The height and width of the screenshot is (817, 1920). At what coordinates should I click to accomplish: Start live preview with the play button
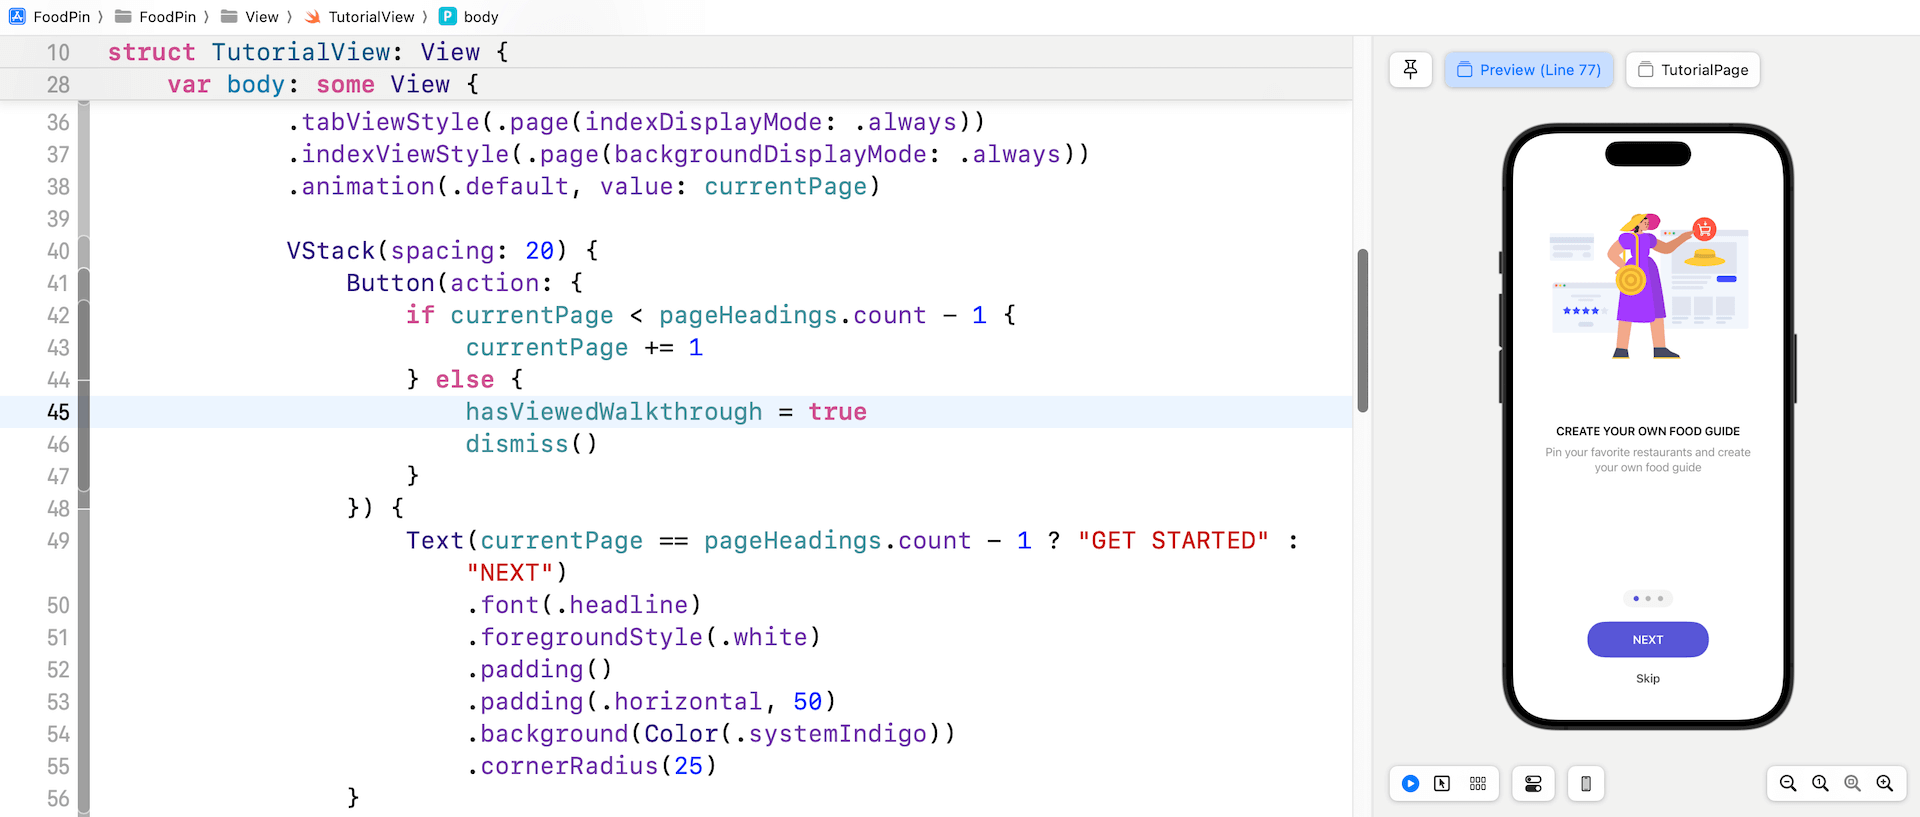pos(1410,784)
